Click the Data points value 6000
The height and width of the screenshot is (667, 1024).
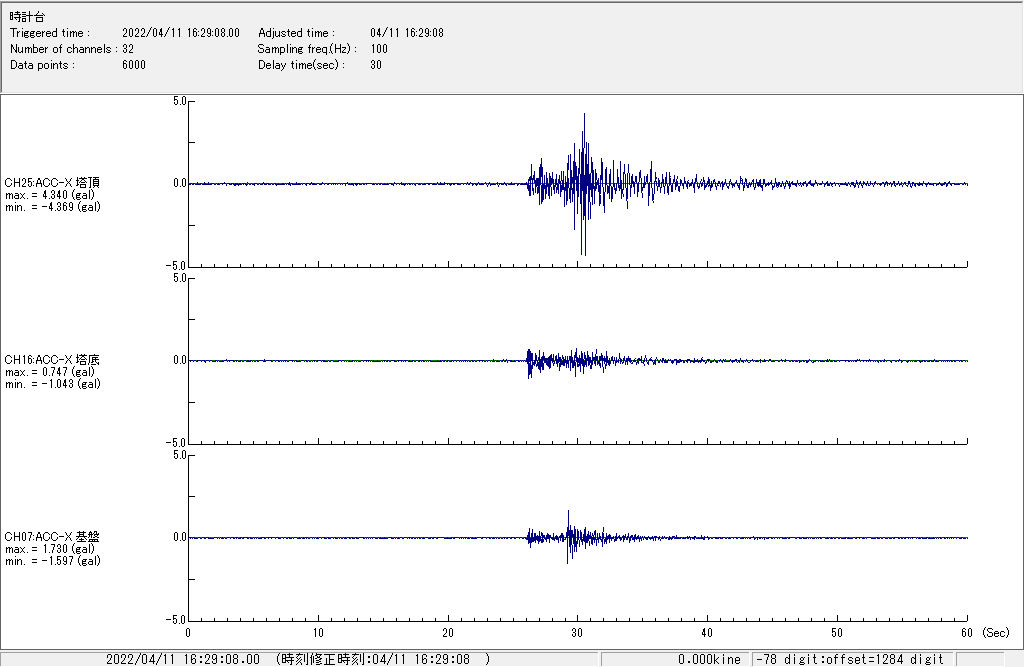pyautogui.click(x=134, y=65)
